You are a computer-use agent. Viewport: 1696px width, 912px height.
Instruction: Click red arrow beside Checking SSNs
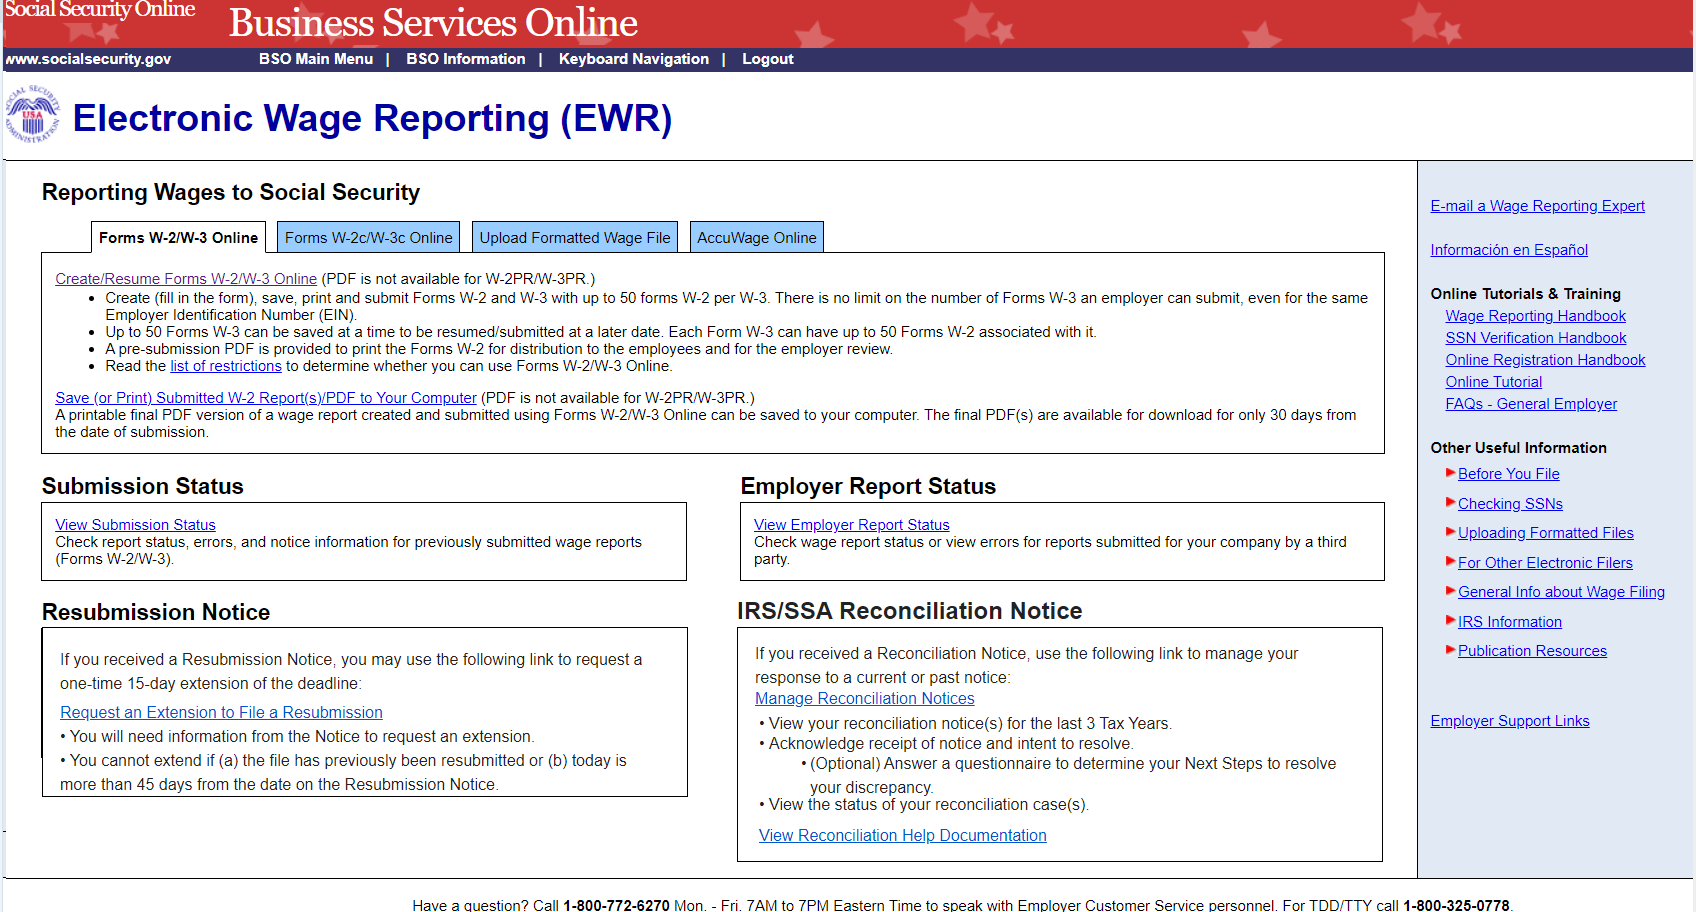[x=1450, y=503]
